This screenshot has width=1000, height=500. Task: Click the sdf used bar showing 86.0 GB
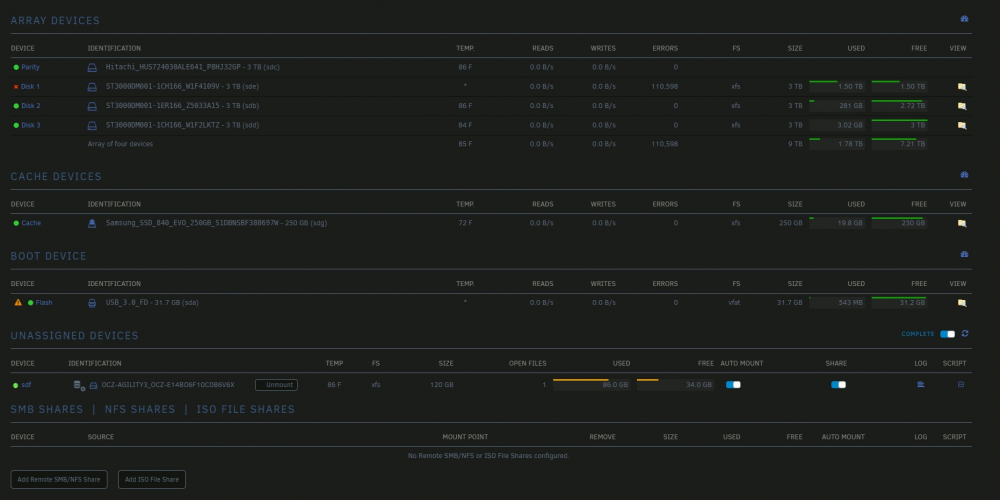pos(591,385)
